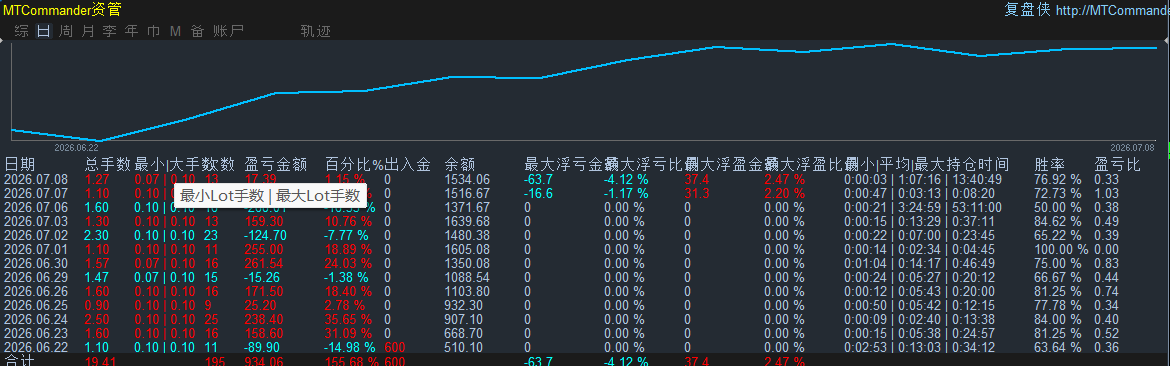Viewport: 1170px width, 366px height.
Task: Open the 账户 account tab
Action: tap(228, 31)
